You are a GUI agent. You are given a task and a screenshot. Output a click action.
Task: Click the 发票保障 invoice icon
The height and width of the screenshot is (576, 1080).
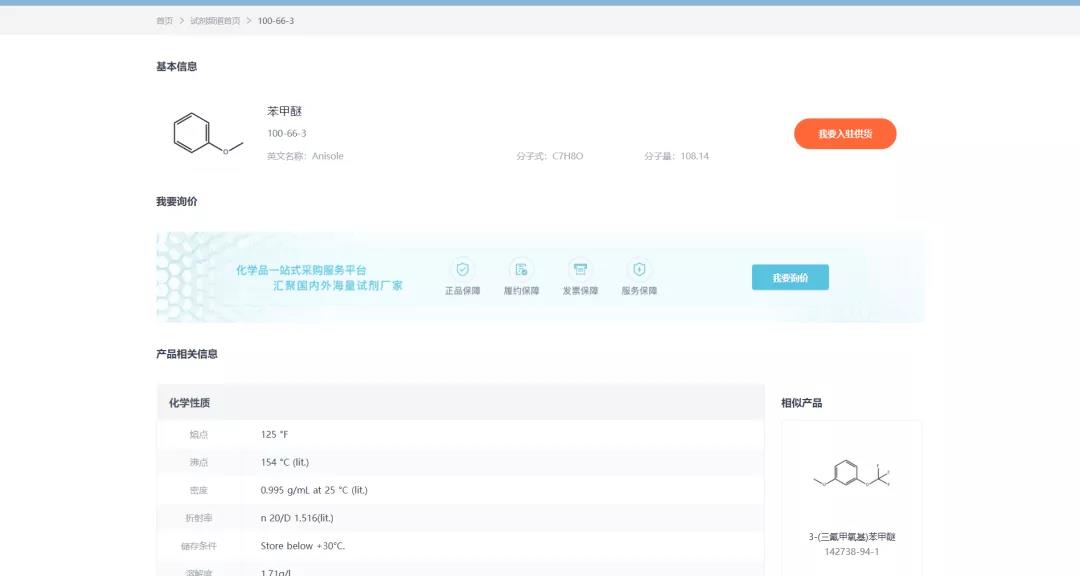(580, 269)
